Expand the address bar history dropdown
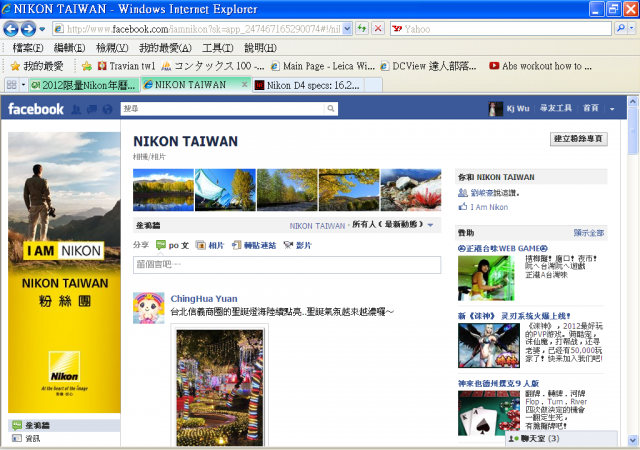This screenshot has width=640, height=450. click(x=347, y=29)
